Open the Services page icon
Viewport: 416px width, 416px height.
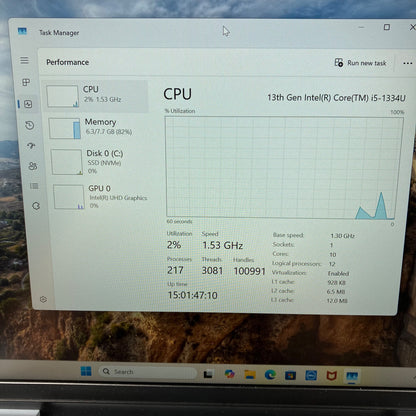click(x=36, y=206)
